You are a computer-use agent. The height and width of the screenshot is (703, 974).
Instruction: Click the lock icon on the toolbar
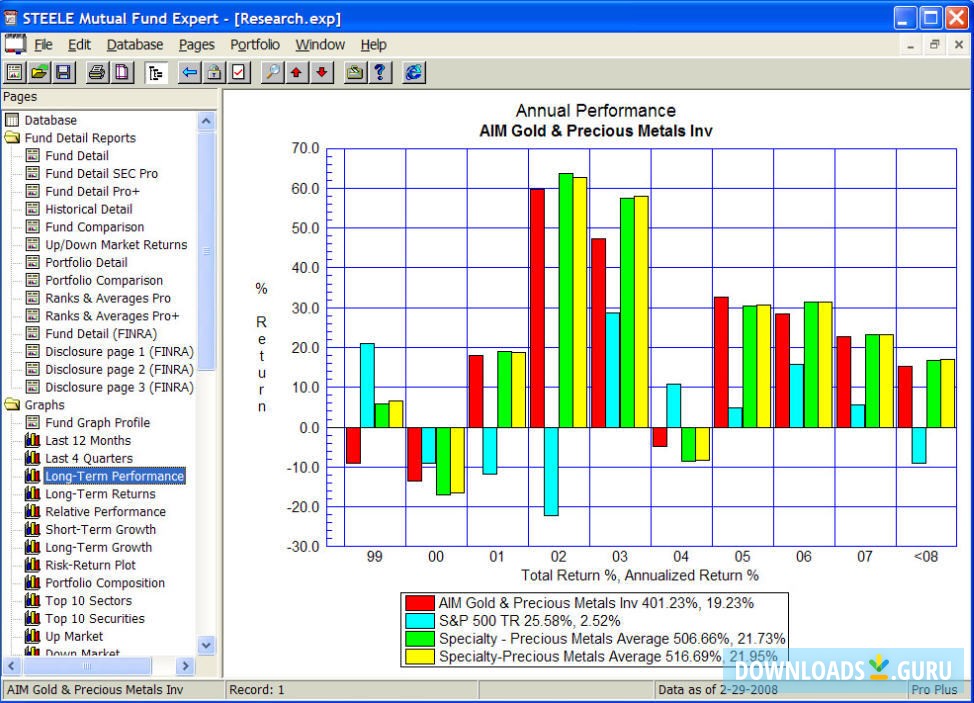(213, 71)
